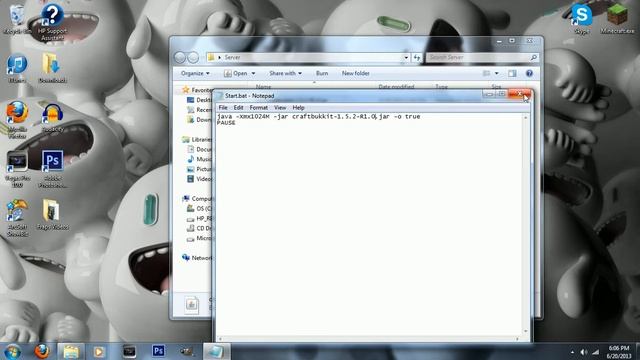Switch to Notepad on the taskbar

coord(217,351)
